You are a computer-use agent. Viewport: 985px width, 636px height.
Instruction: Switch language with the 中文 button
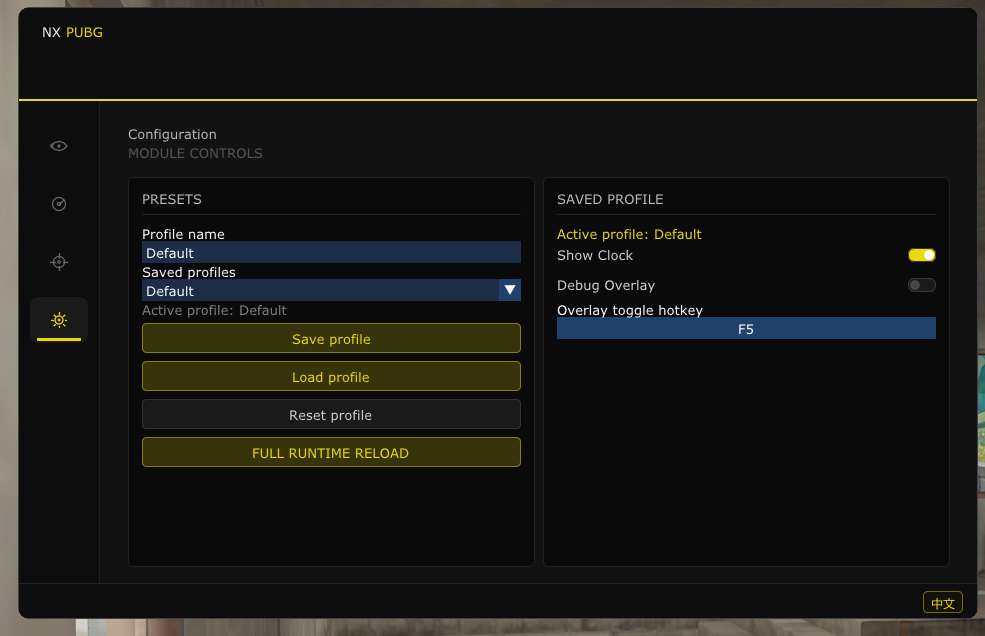pyautogui.click(x=942, y=603)
